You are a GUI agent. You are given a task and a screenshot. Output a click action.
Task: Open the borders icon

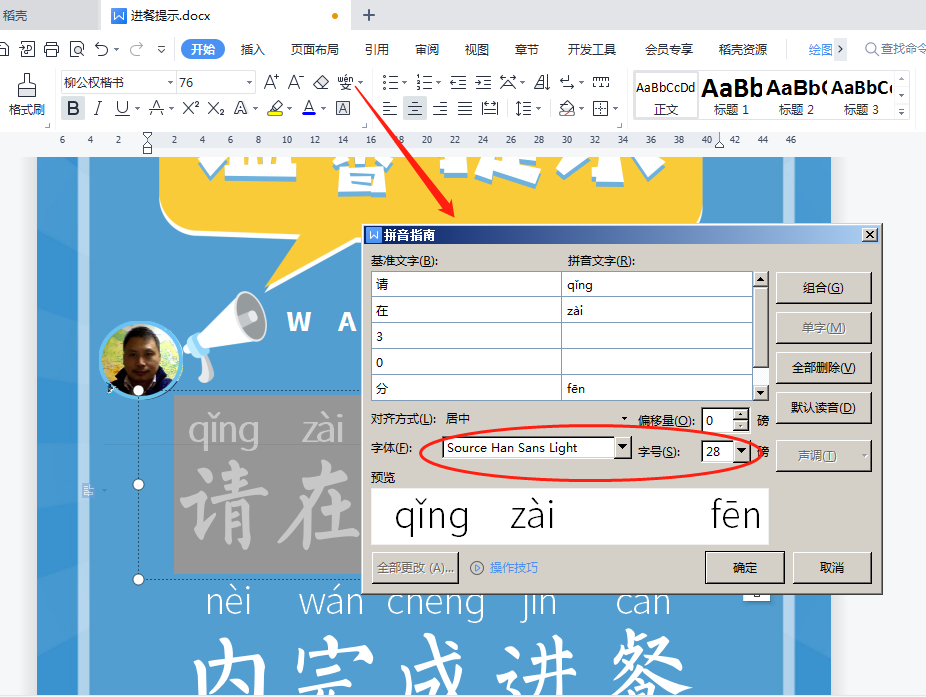point(601,109)
